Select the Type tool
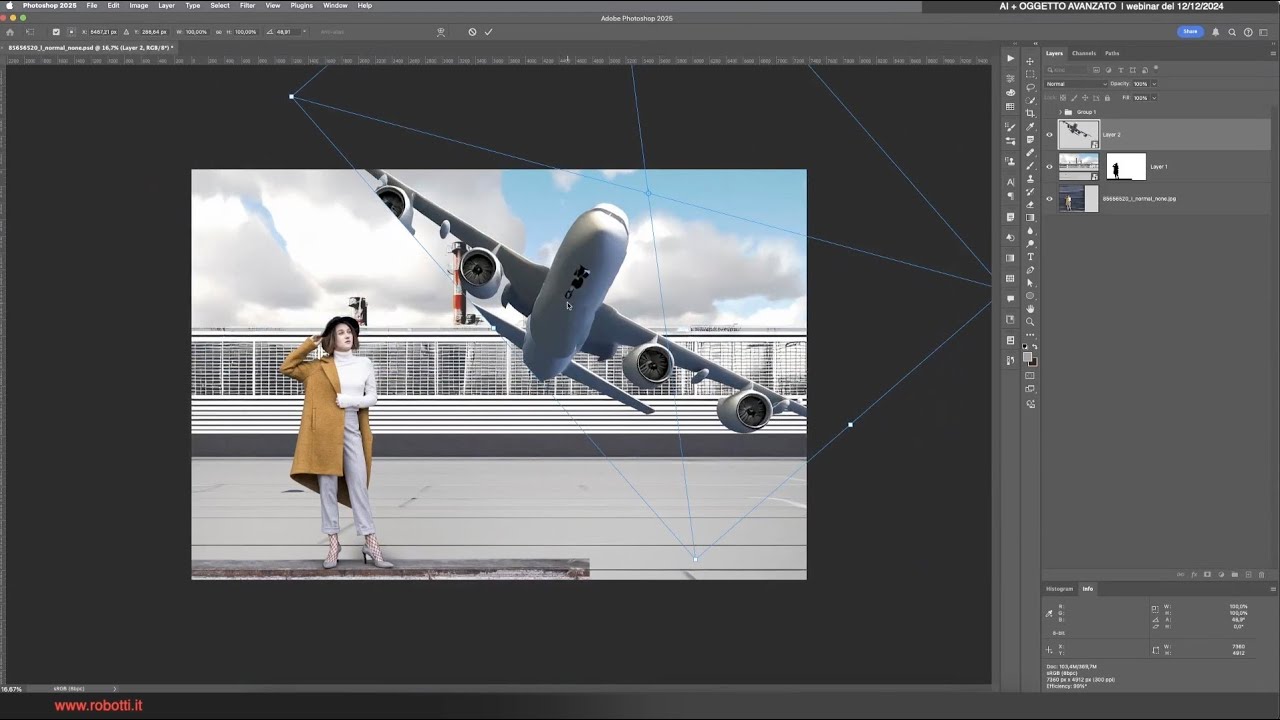 [1030, 257]
